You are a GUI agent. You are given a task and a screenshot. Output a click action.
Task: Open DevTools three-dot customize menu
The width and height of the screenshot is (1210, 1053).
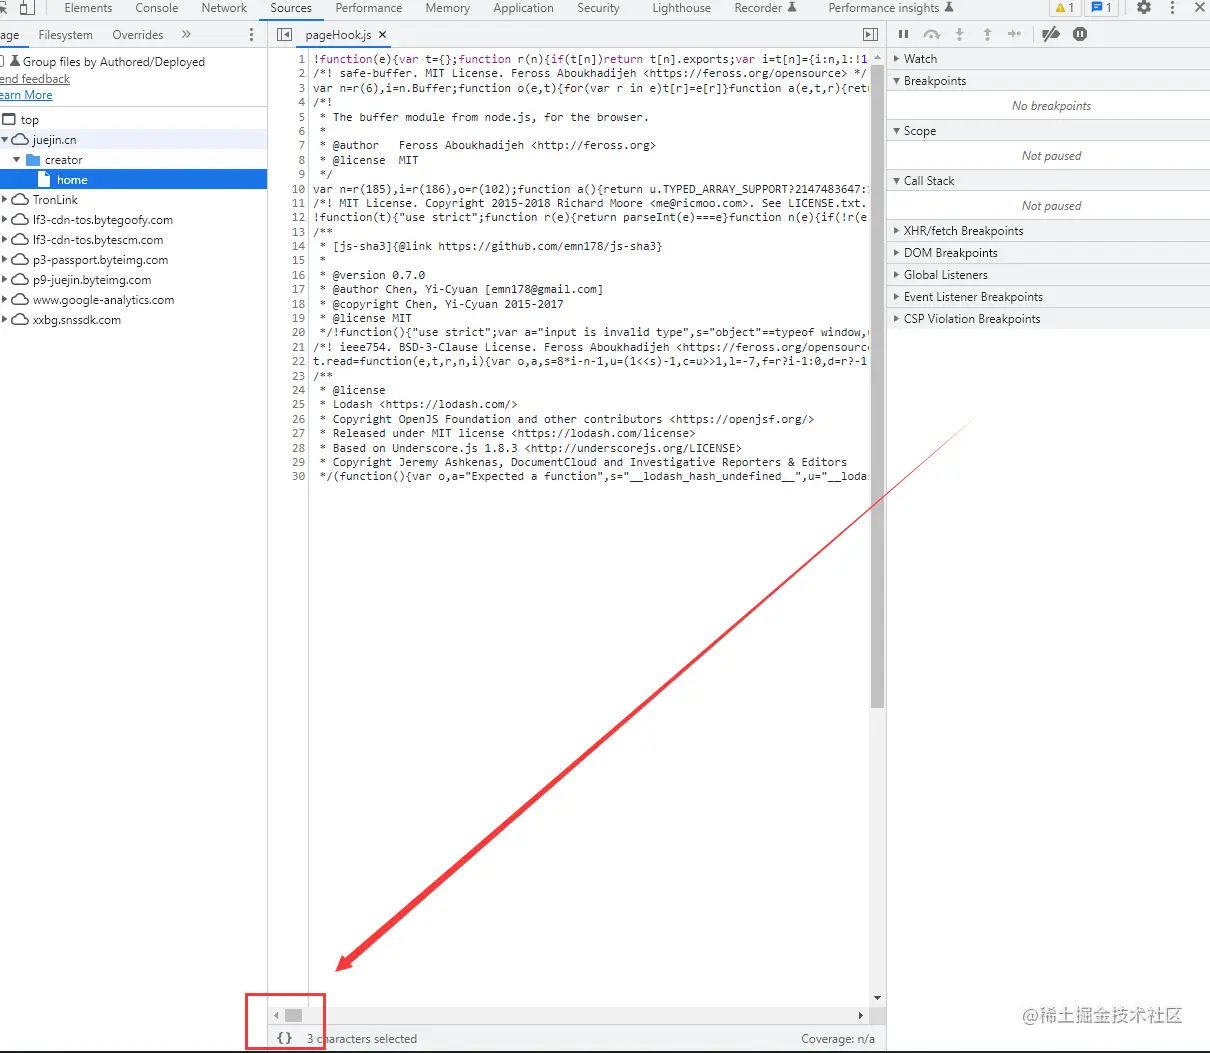coord(1172,8)
